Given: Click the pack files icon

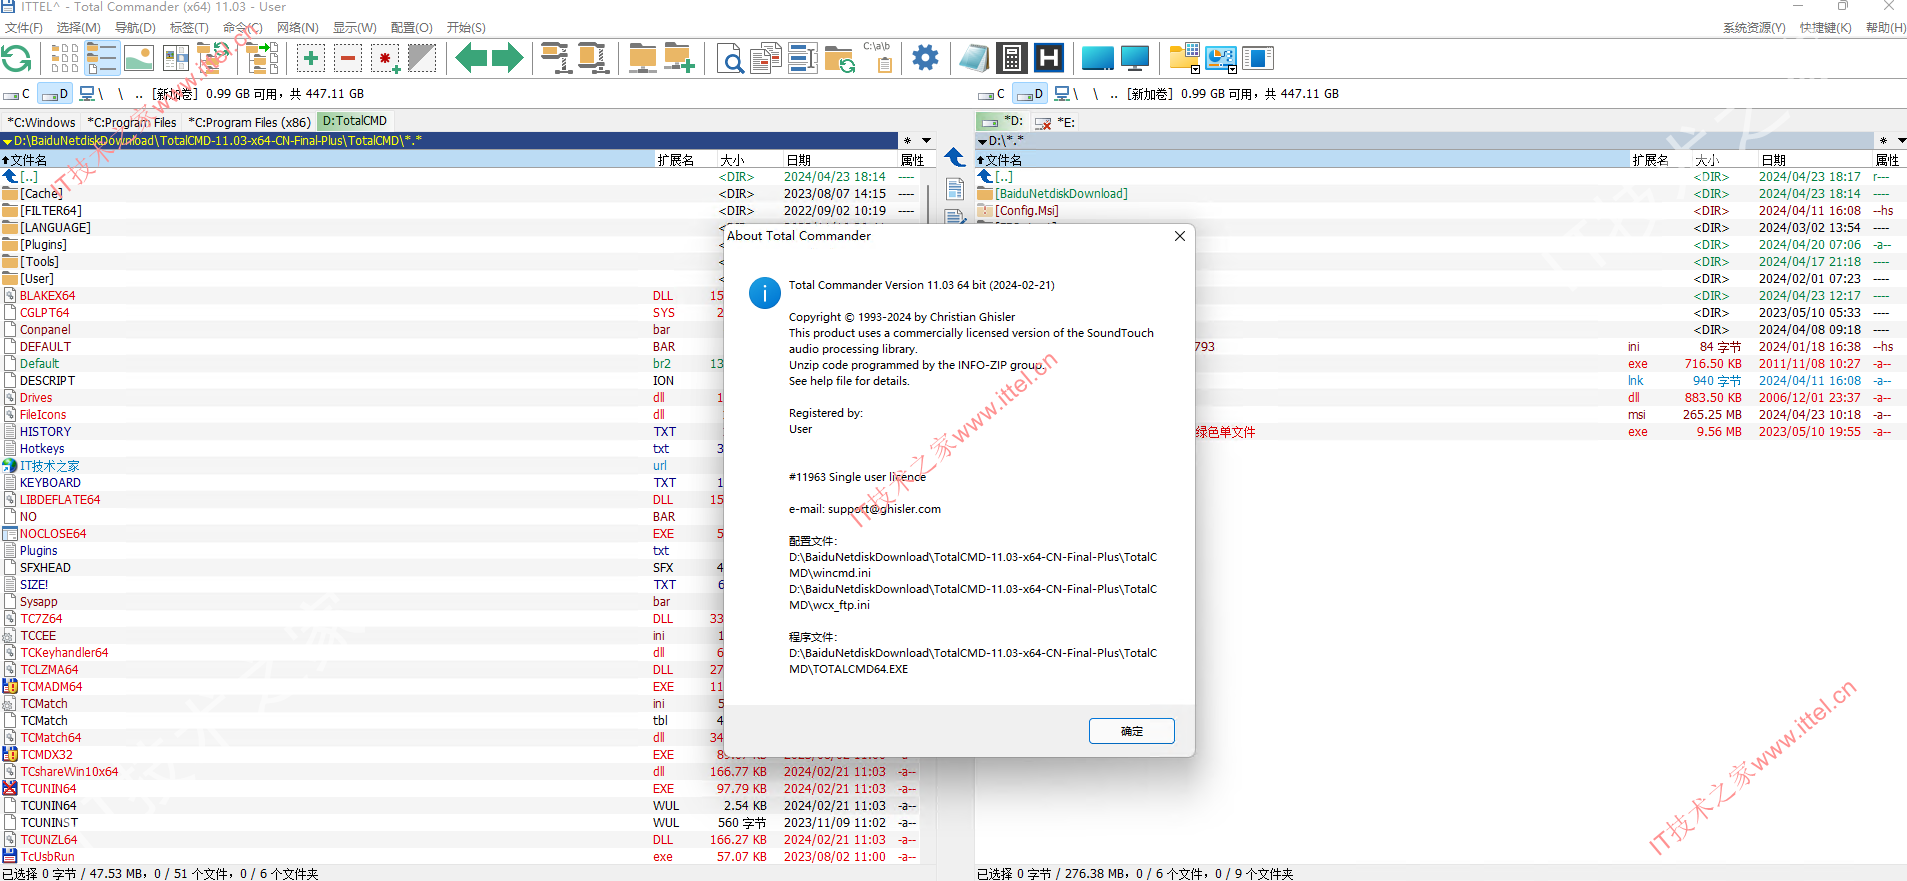Looking at the screenshot, I should click(556, 59).
